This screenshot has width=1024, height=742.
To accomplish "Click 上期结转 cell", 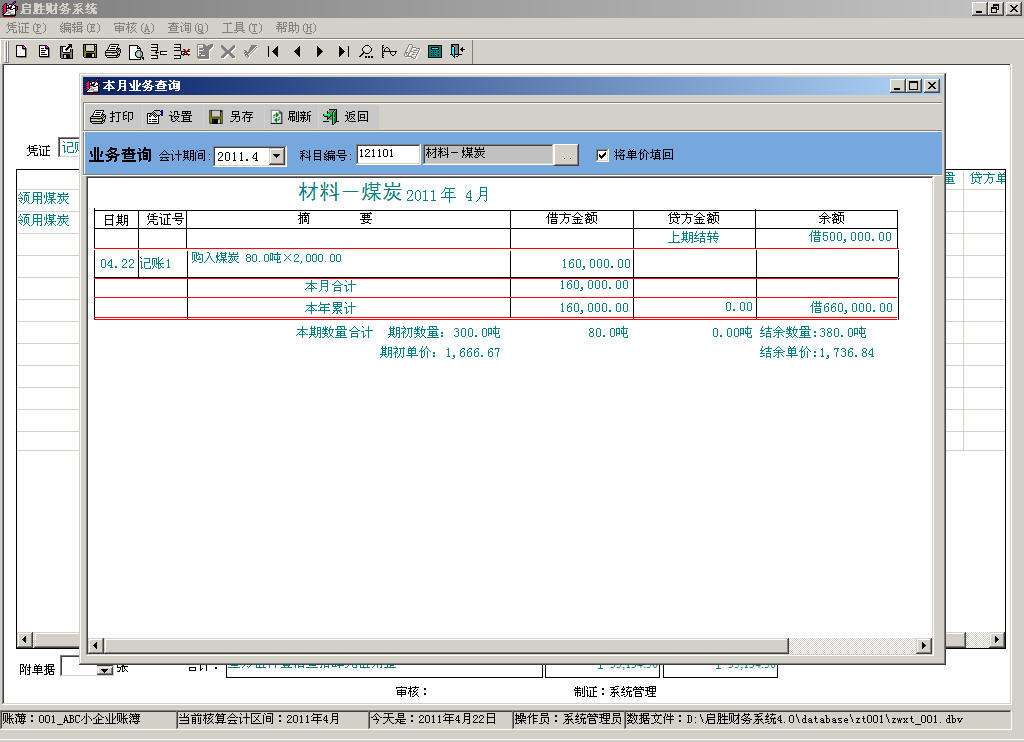I will click(693, 237).
